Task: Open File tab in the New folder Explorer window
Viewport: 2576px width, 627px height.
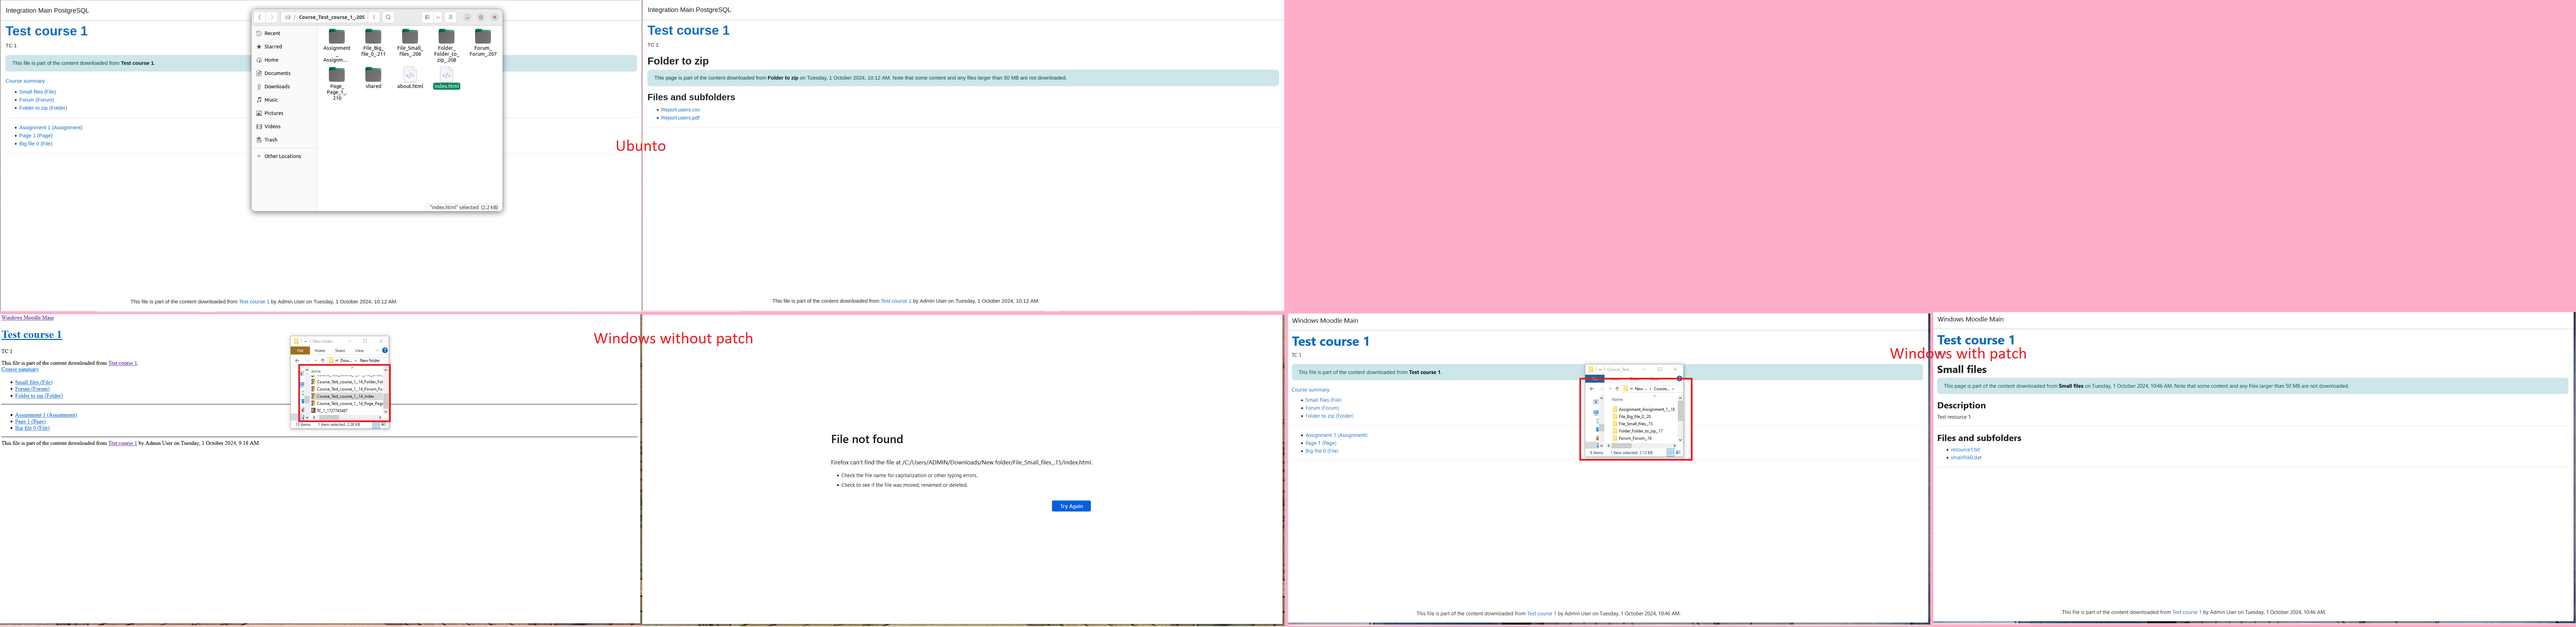Action: tap(300, 351)
